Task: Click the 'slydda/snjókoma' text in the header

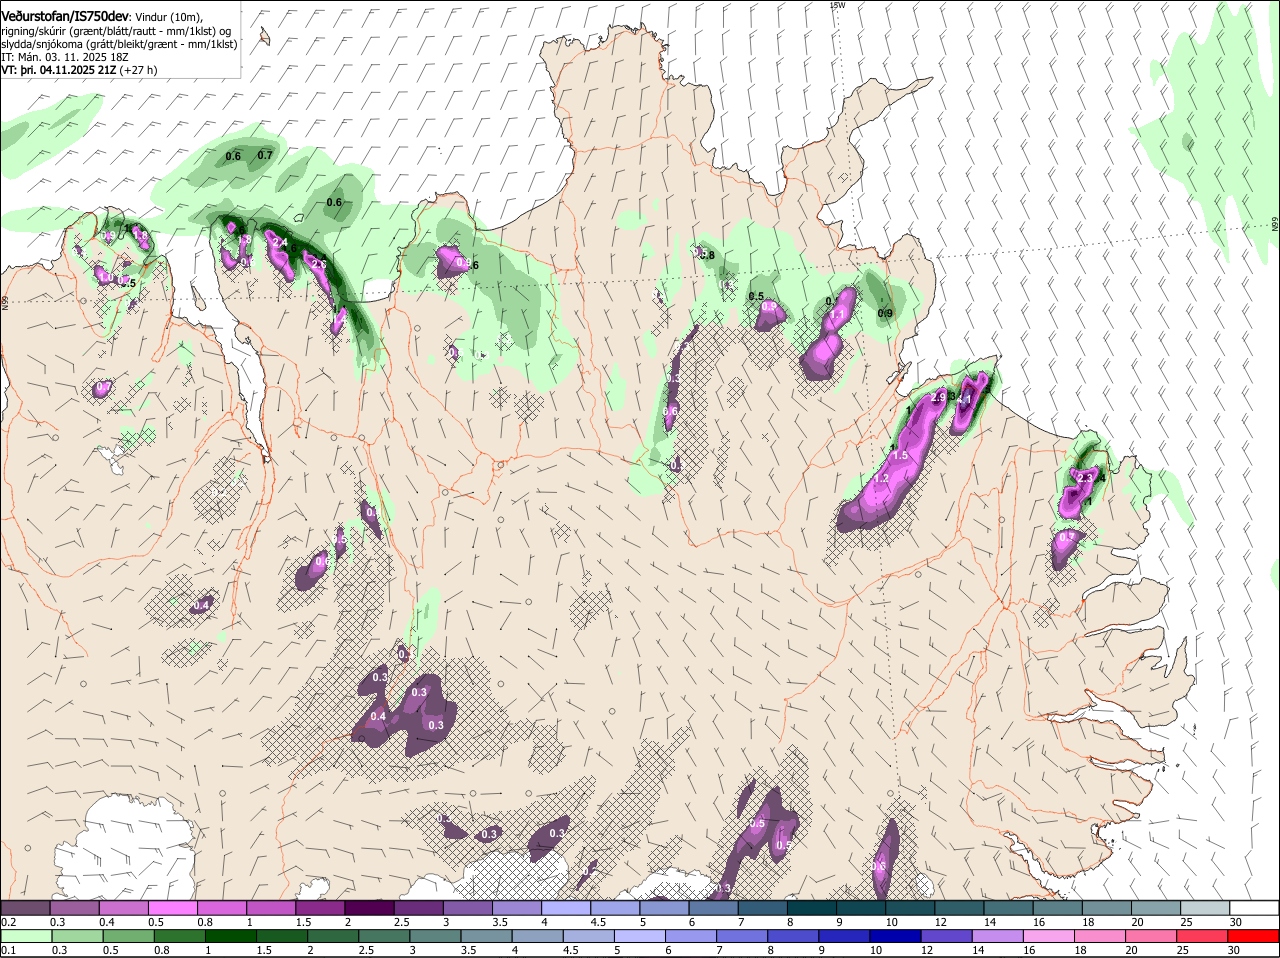Action: pos(43,45)
